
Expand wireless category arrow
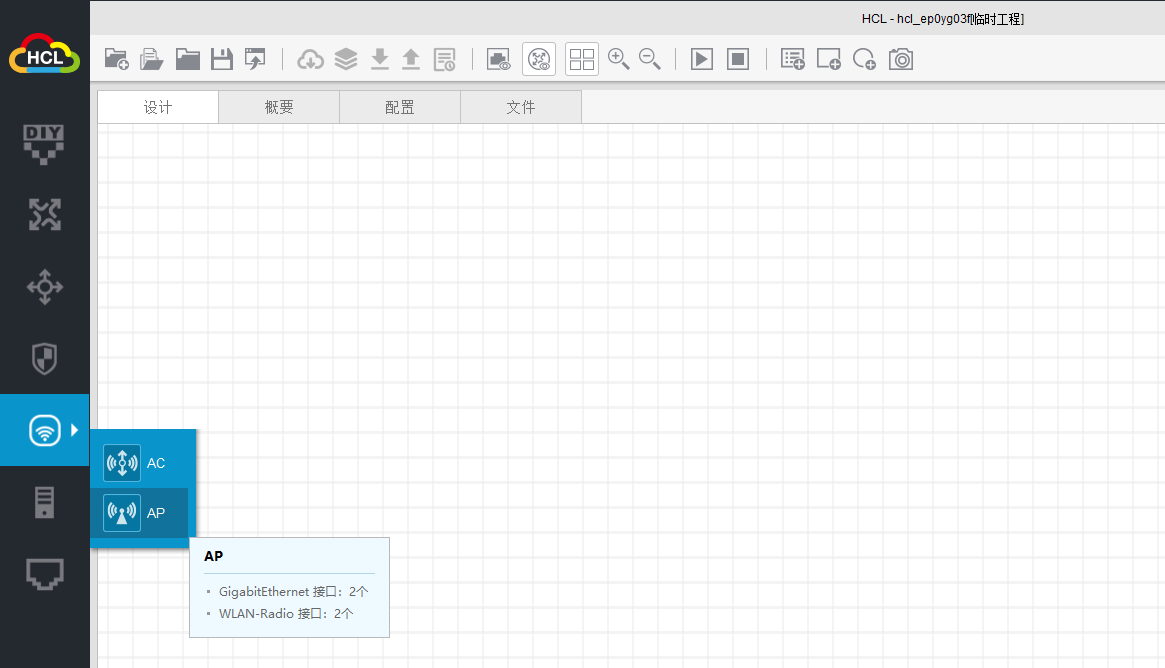pyautogui.click(x=74, y=429)
